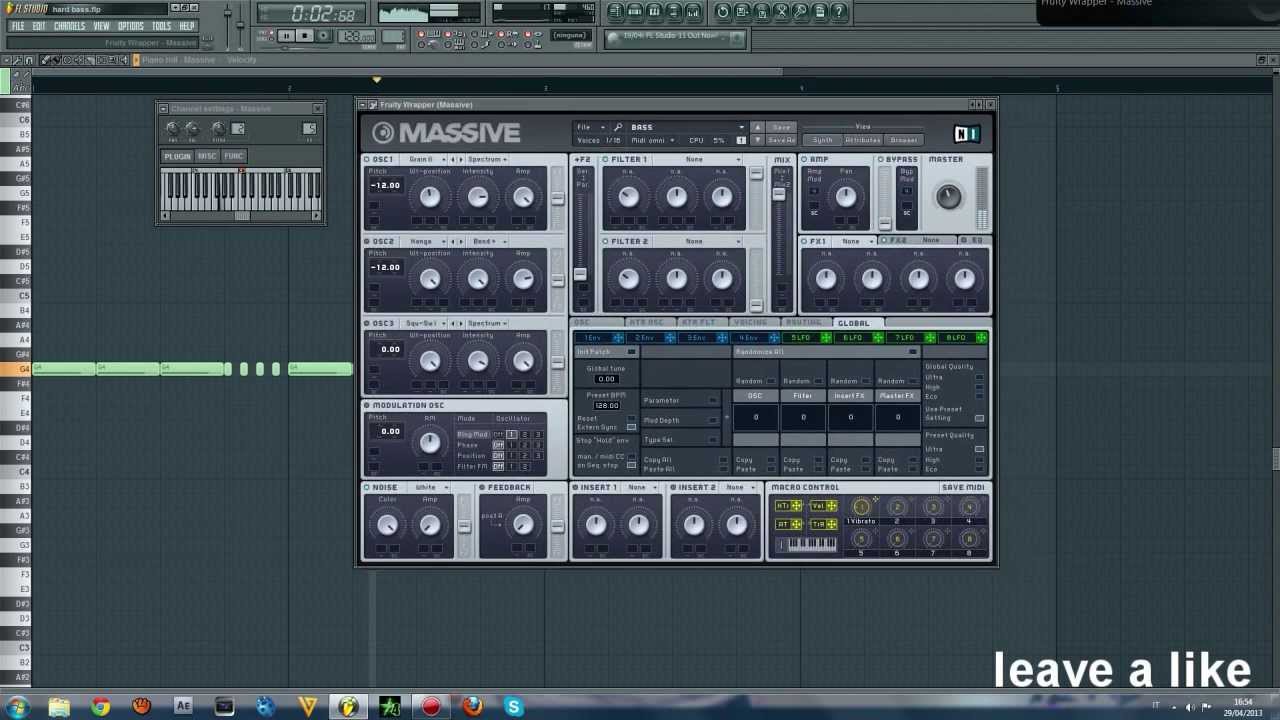1280x720 pixels.
Task: Click the pause button in FL Studio transport
Action: 287,36
